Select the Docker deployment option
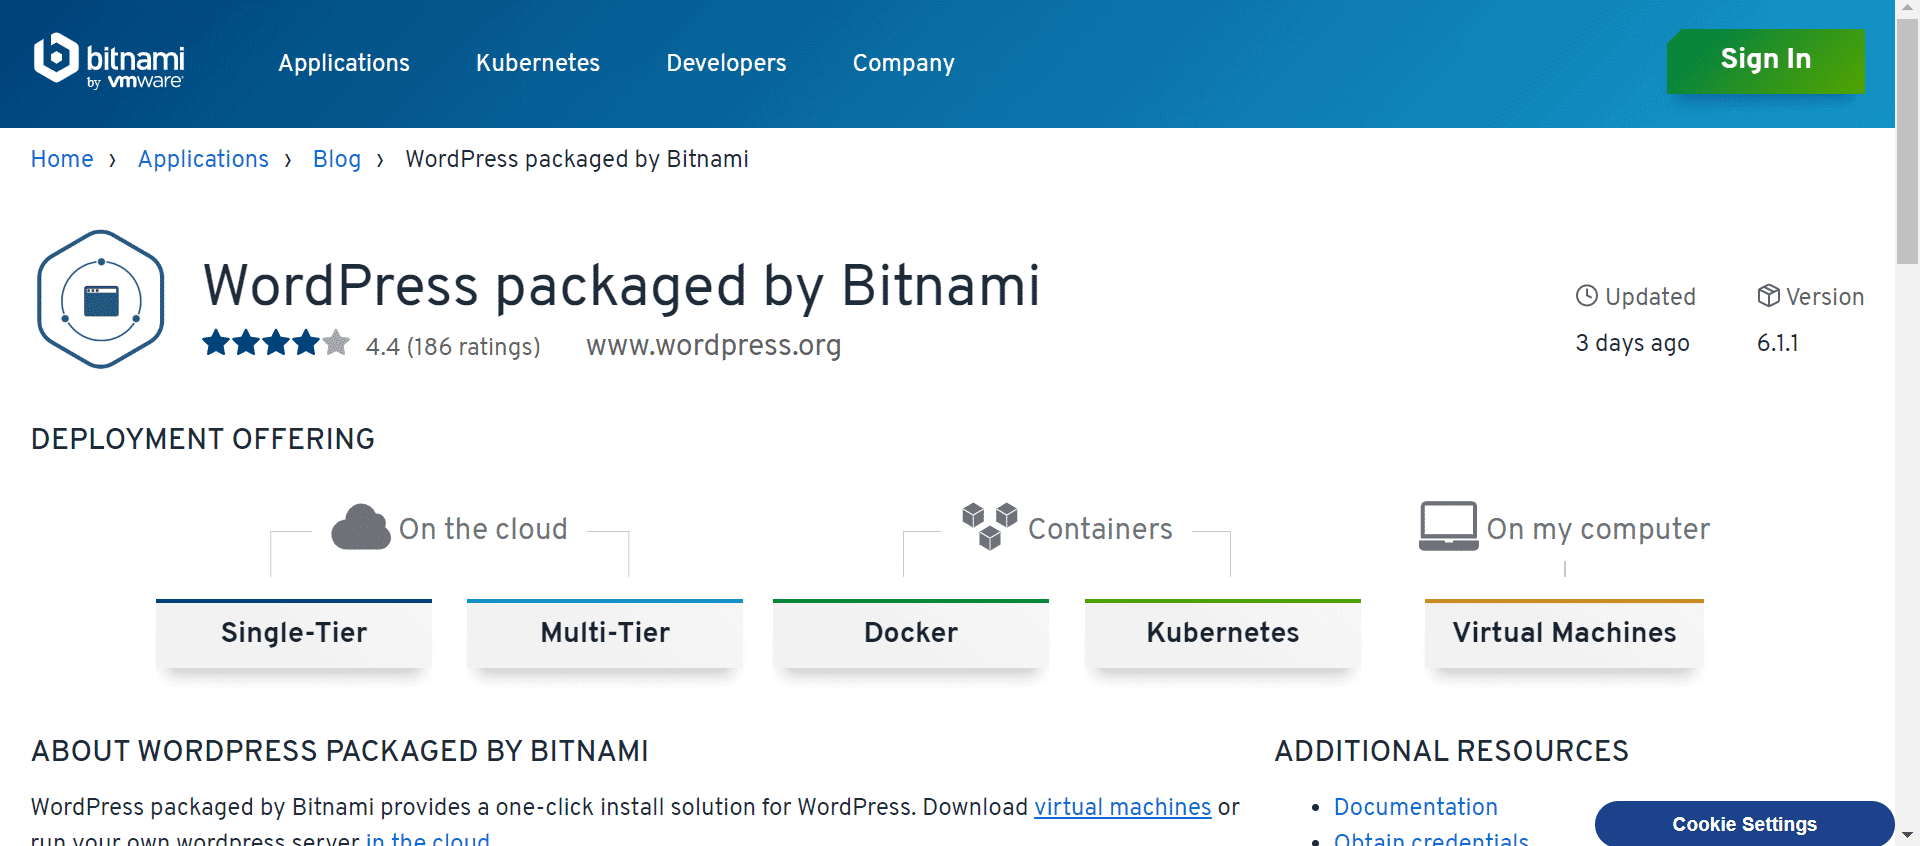1920x846 pixels. point(911,633)
